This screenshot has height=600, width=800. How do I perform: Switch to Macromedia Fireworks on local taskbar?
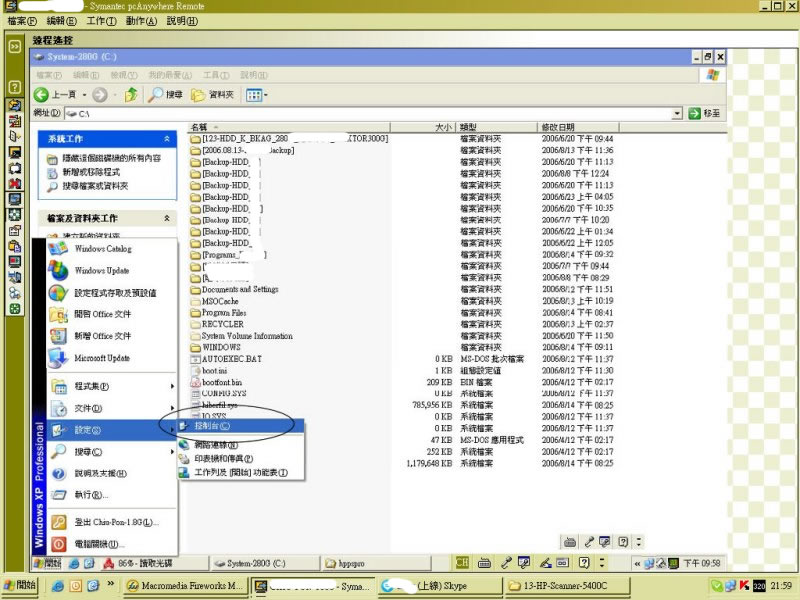point(186,586)
